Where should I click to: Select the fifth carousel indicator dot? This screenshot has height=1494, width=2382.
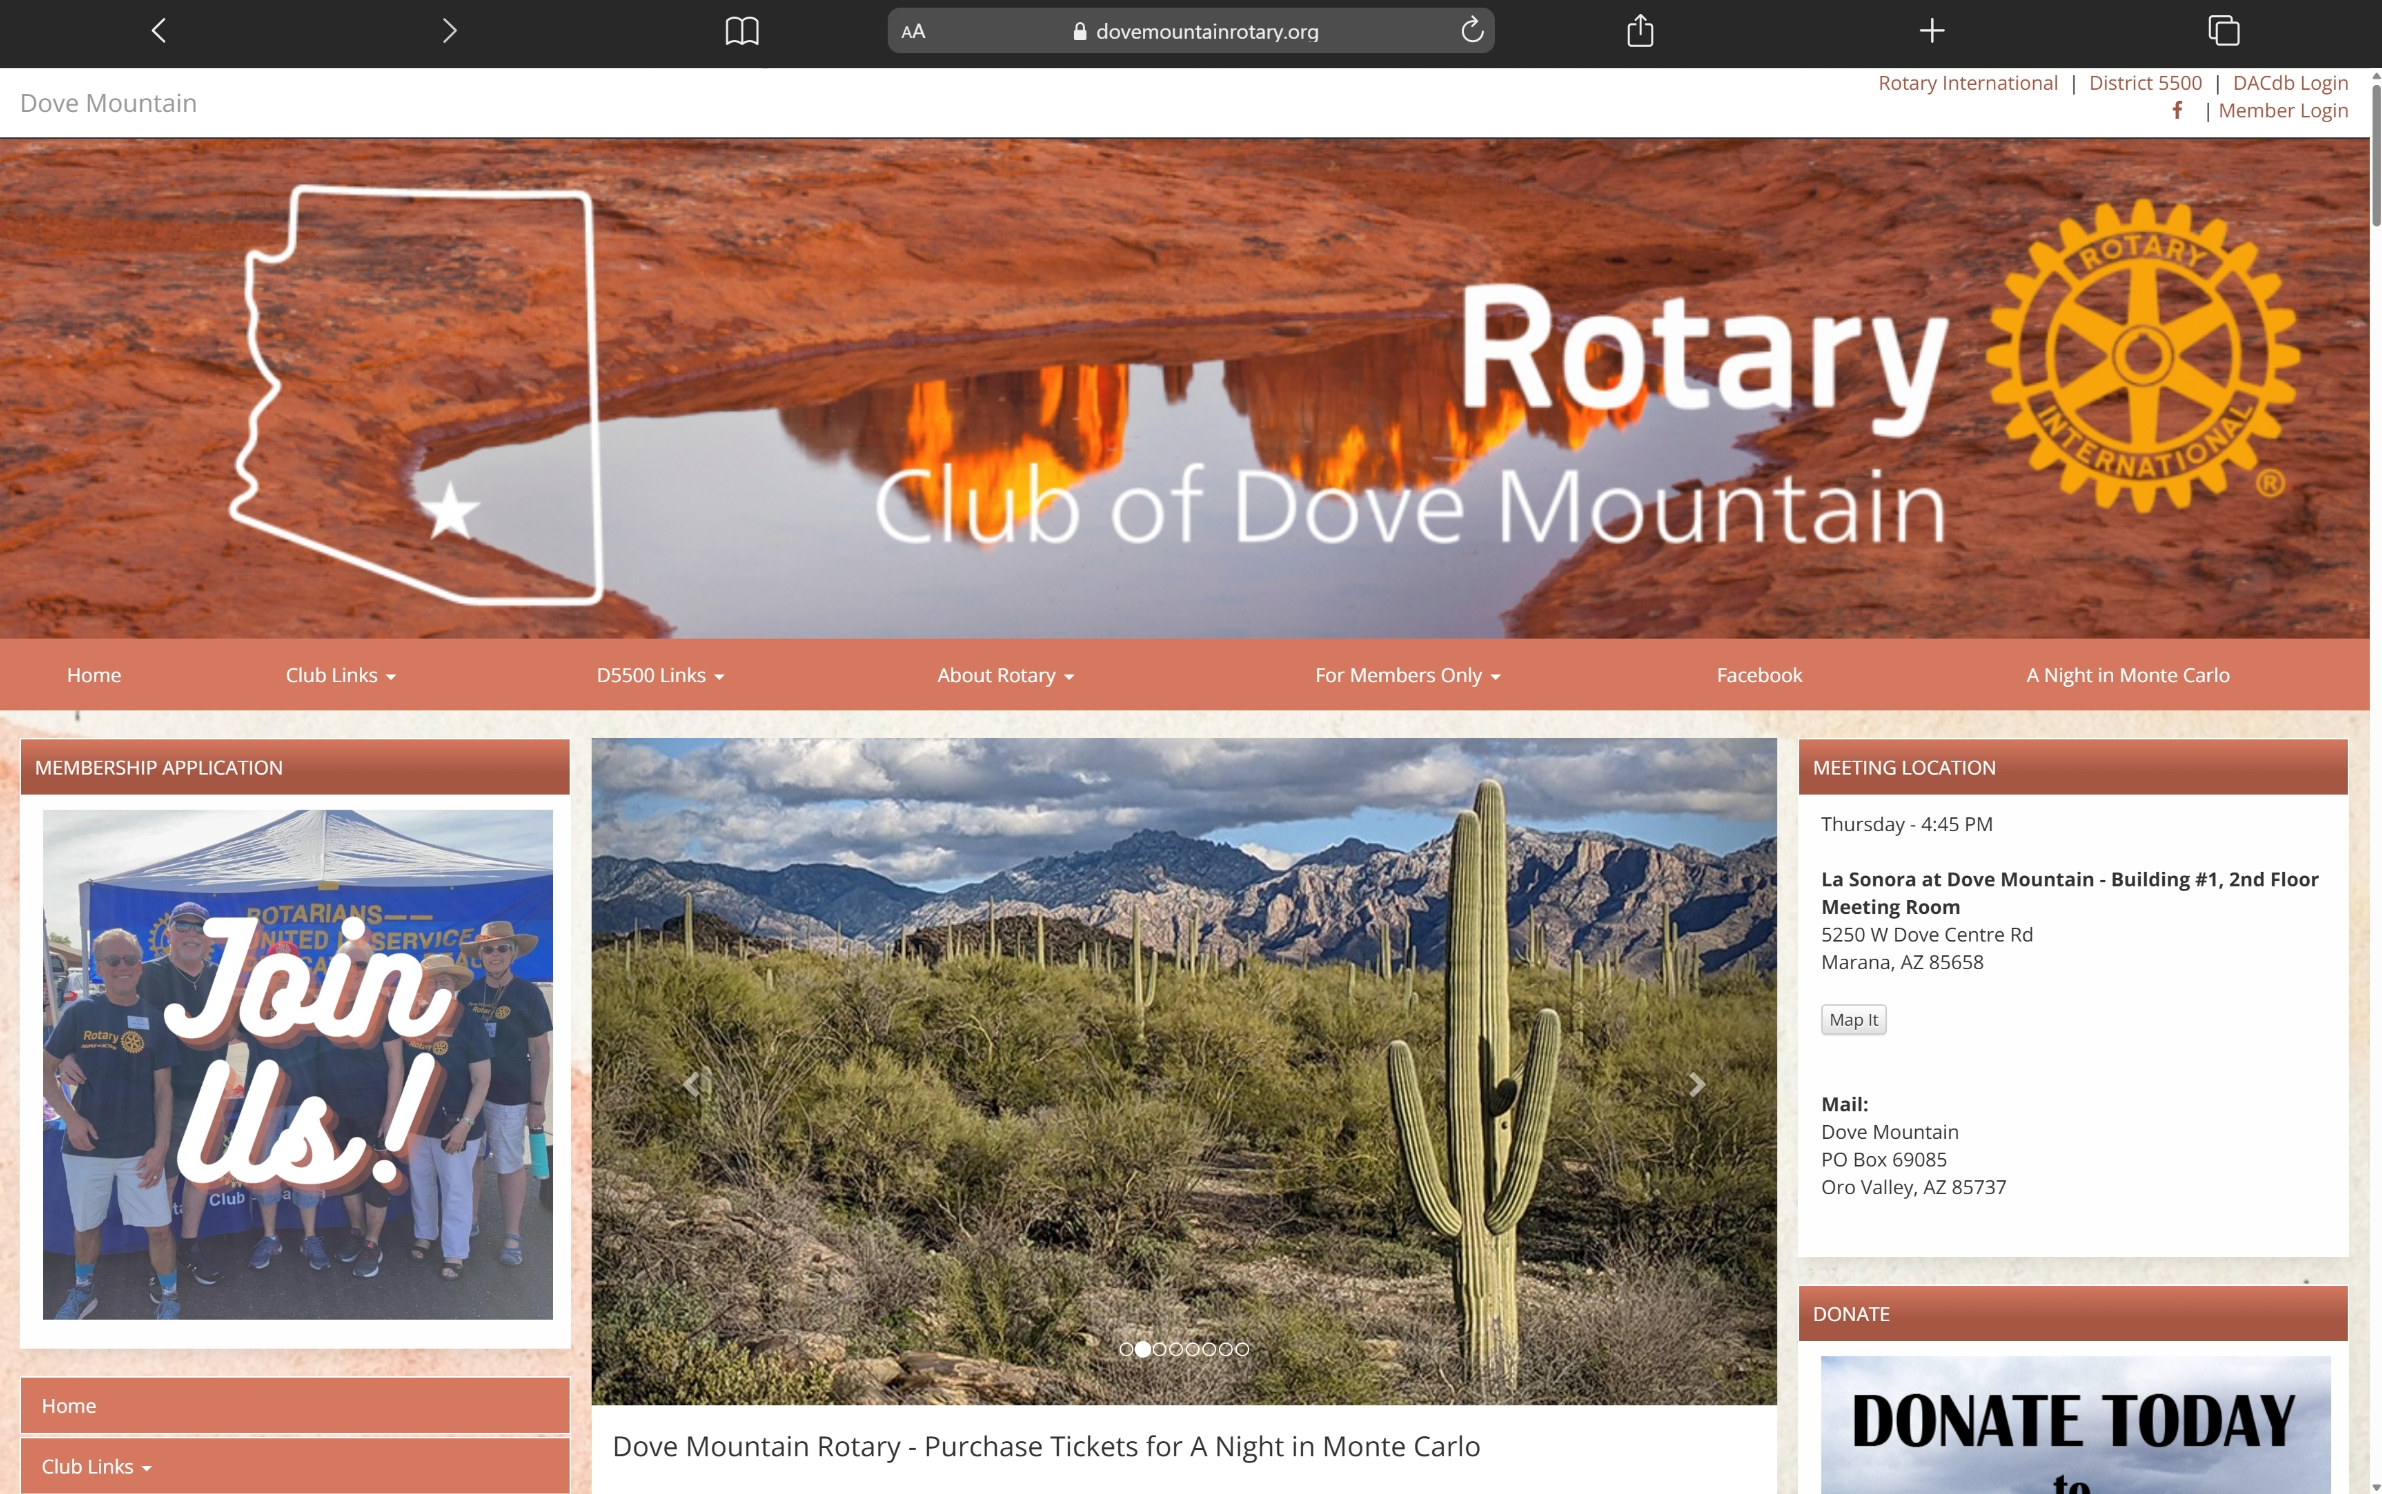point(1192,1349)
